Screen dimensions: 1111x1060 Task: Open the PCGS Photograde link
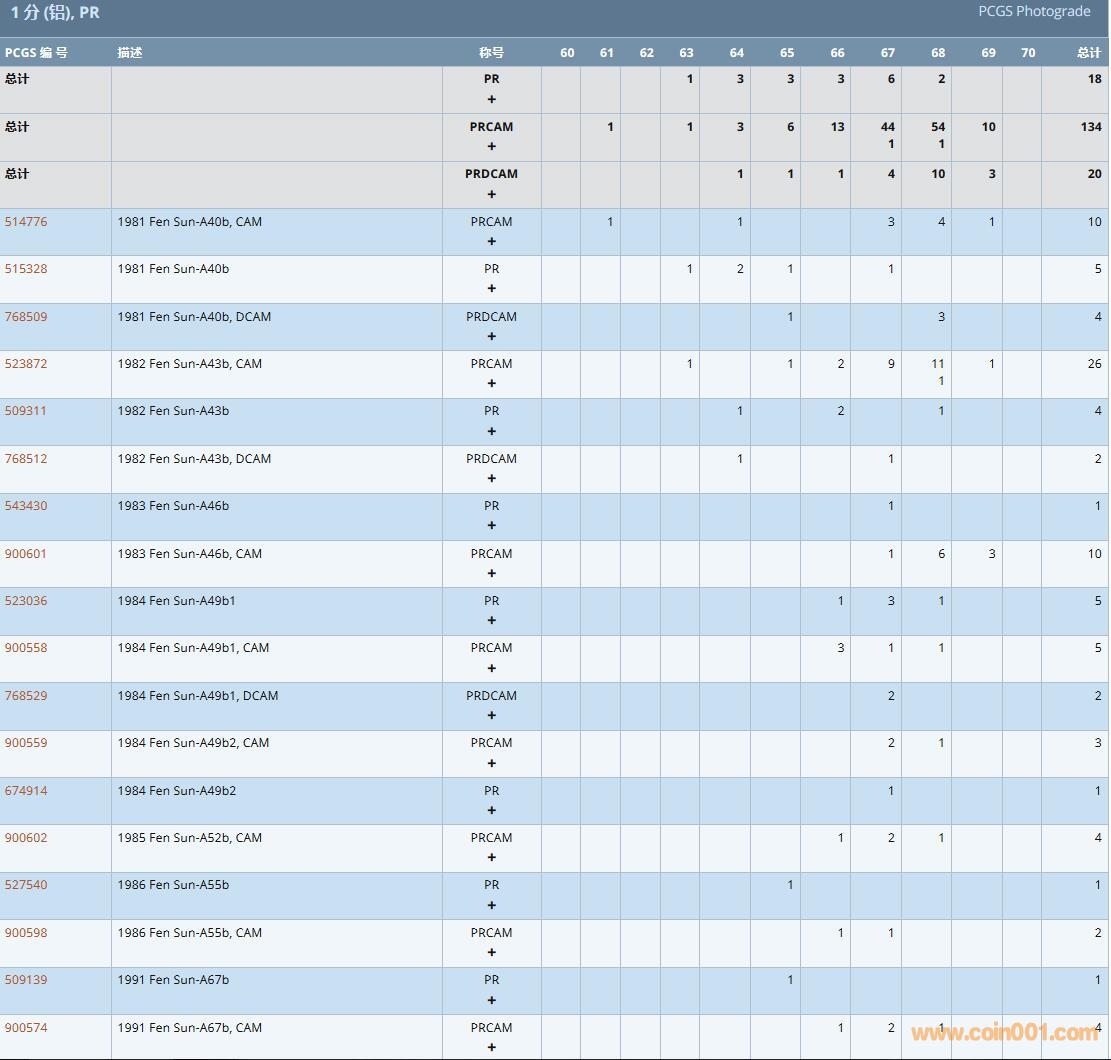point(1034,12)
